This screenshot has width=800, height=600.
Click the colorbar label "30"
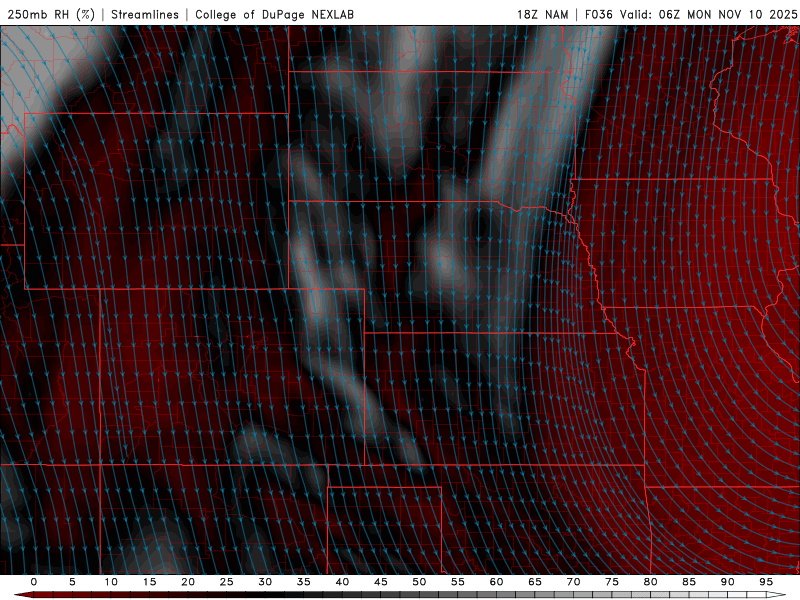265,582
